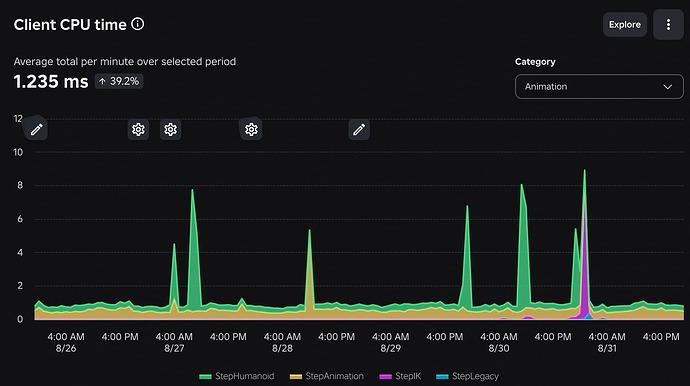Click the yellow StepAnimation color swatch

tap(296, 377)
